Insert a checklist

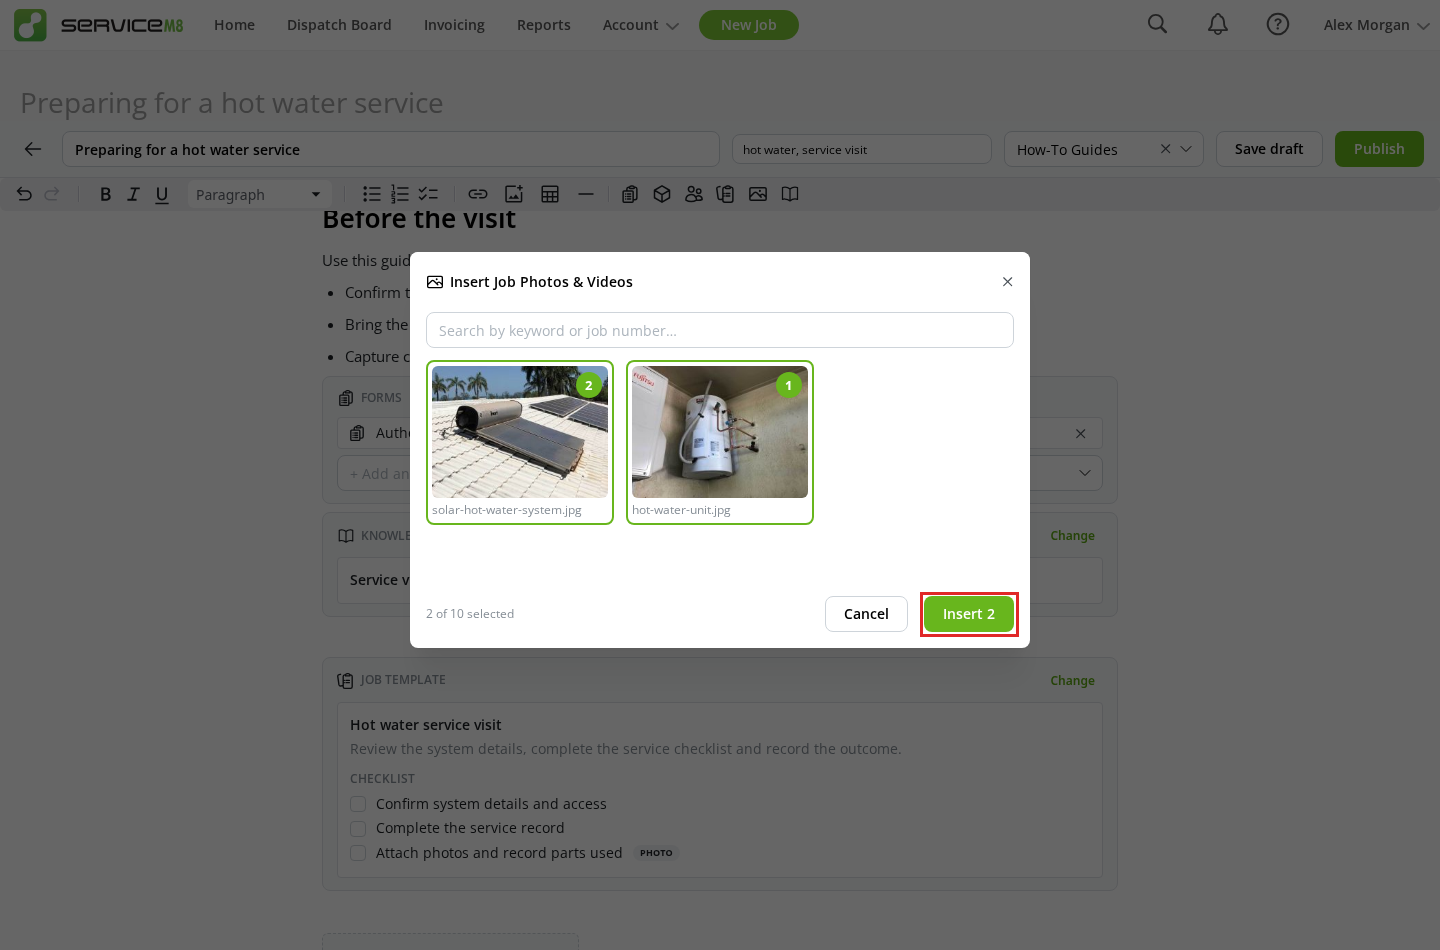[428, 194]
